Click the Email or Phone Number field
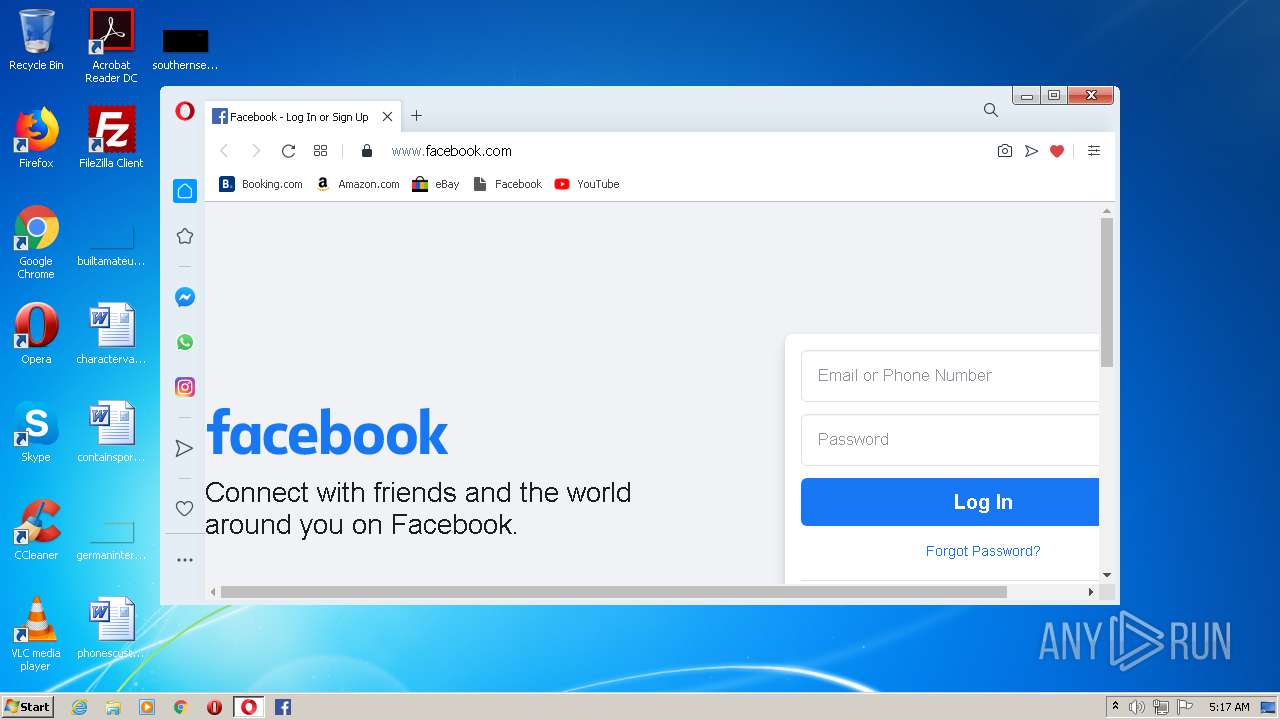Viewport: 1280px width, 720px height. (950, 376)
